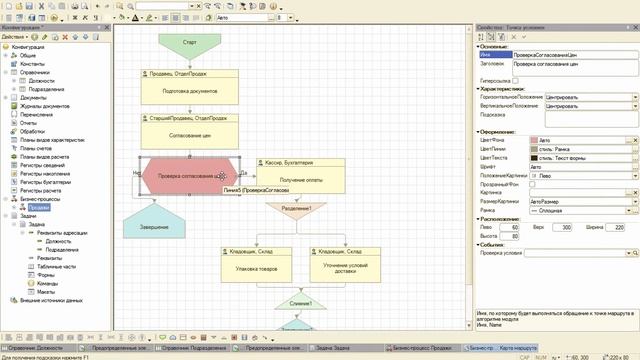Select the Константы tree item

[32, 64]
